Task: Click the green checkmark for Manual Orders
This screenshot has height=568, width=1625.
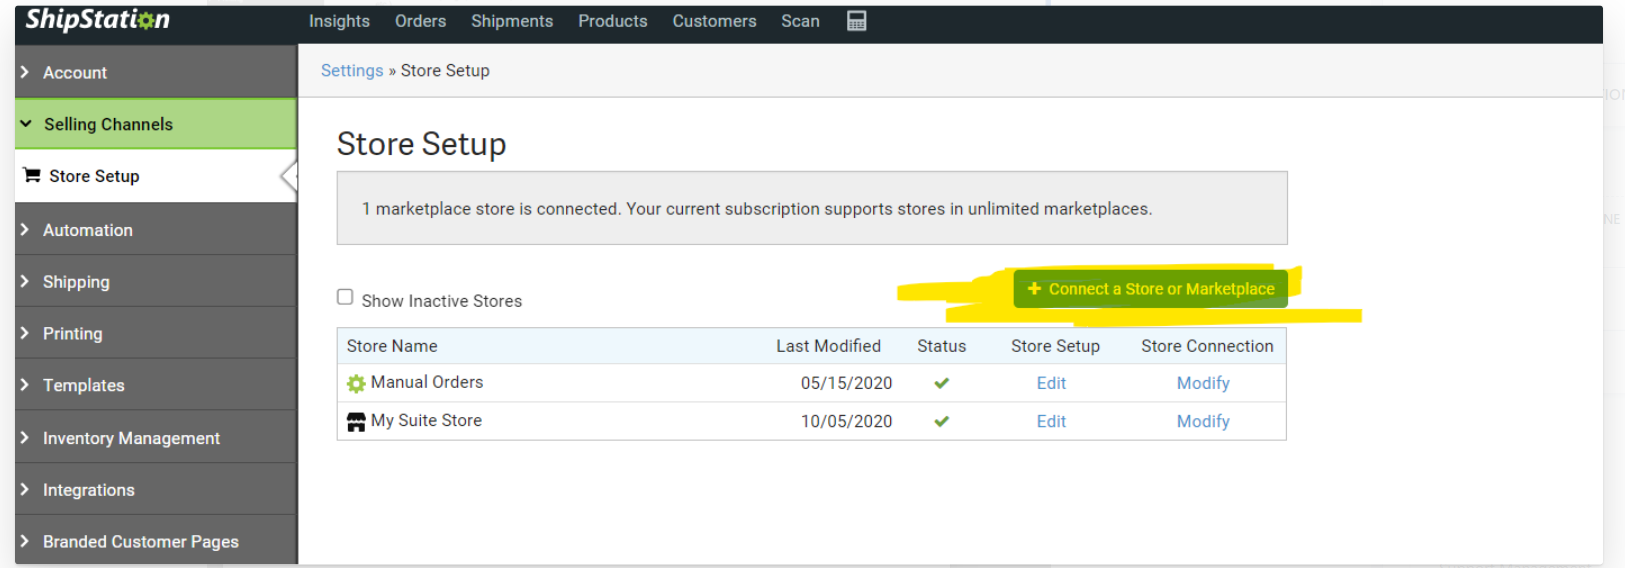Action: click(941, 383)
